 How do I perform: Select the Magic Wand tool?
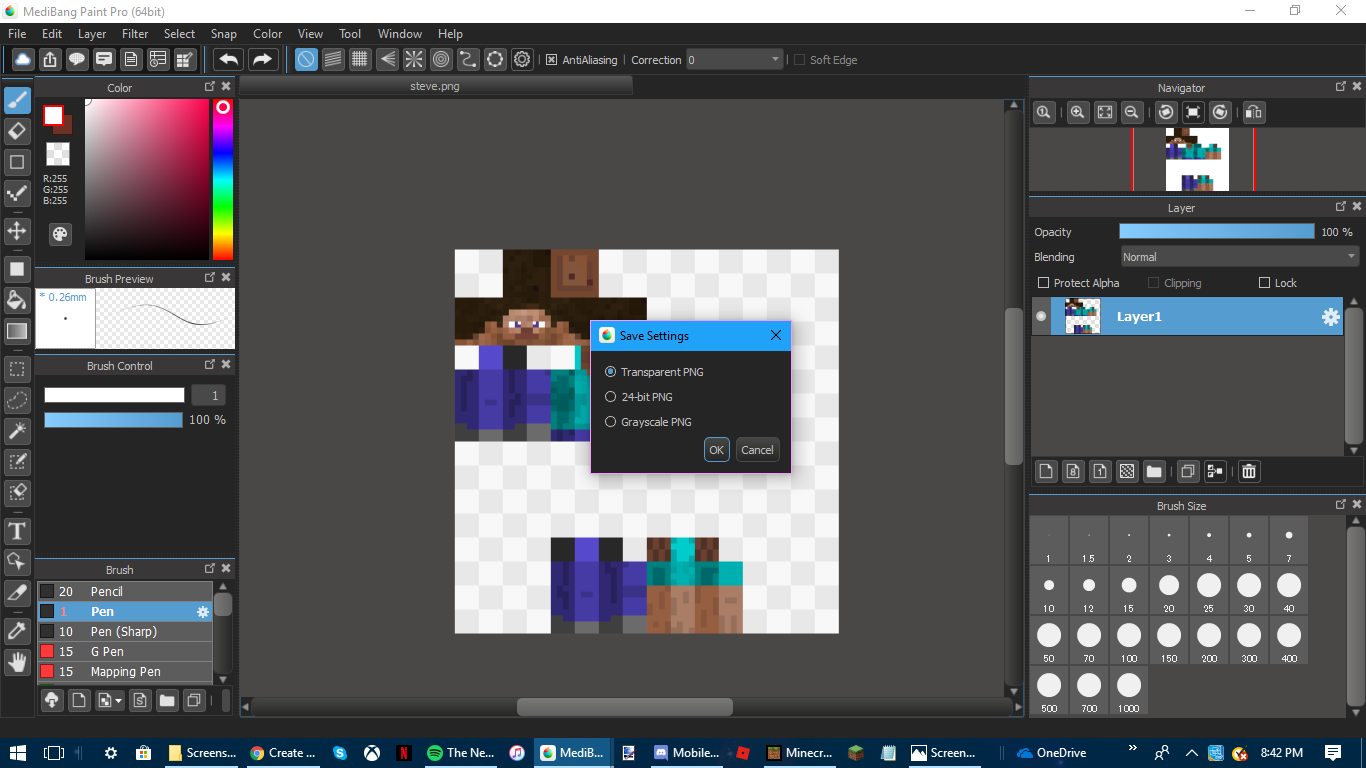pos(17,431)
